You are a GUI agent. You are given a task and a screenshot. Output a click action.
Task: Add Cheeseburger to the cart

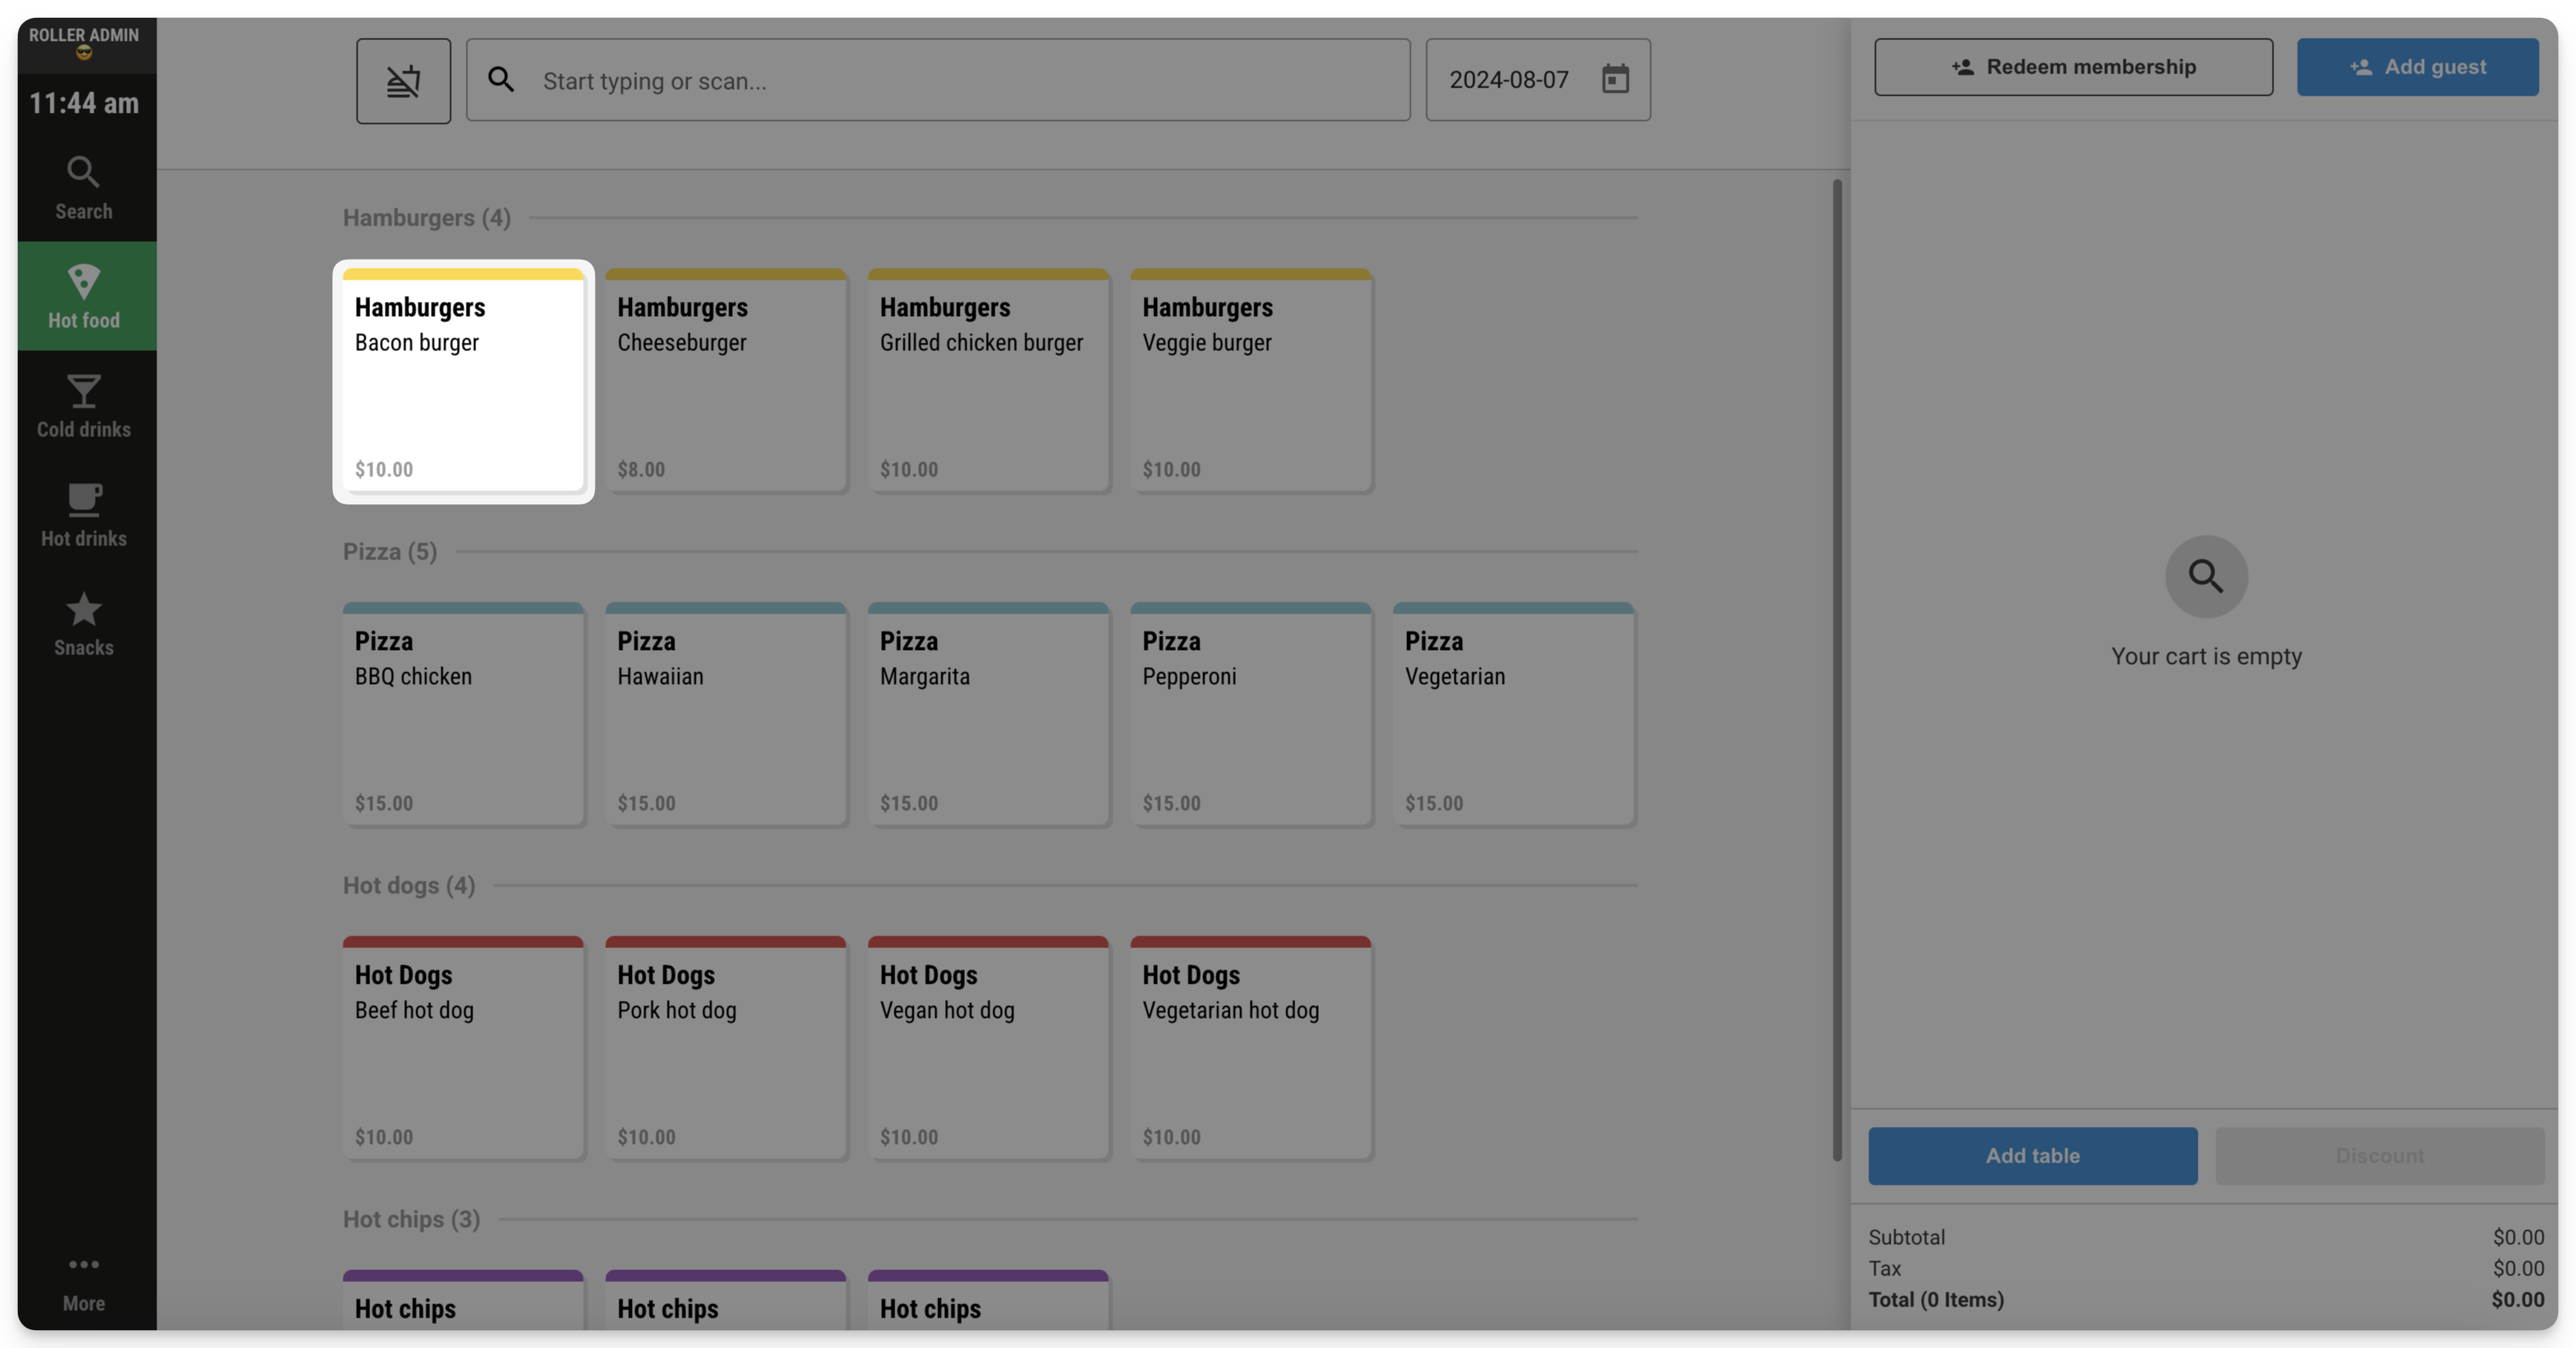coord(726,381)
